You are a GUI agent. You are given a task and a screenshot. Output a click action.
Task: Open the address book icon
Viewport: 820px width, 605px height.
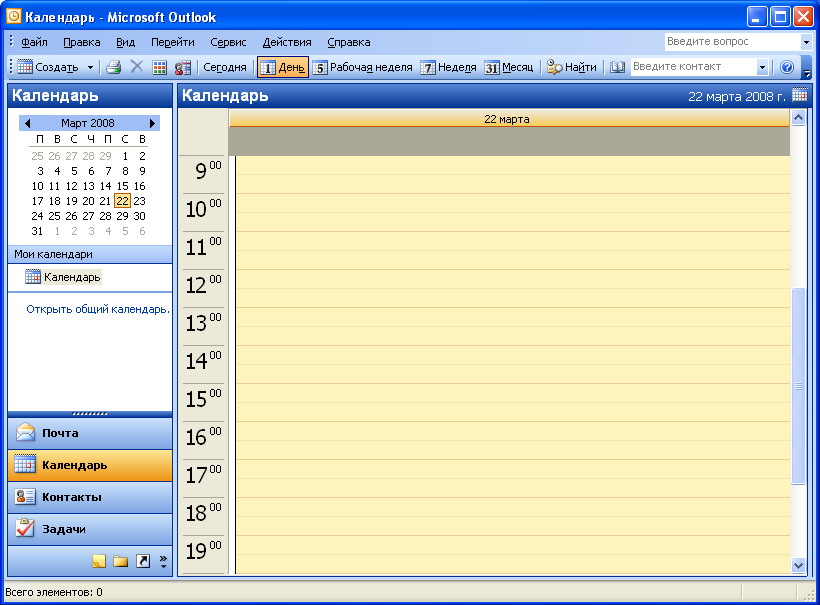tap(618, 67)
